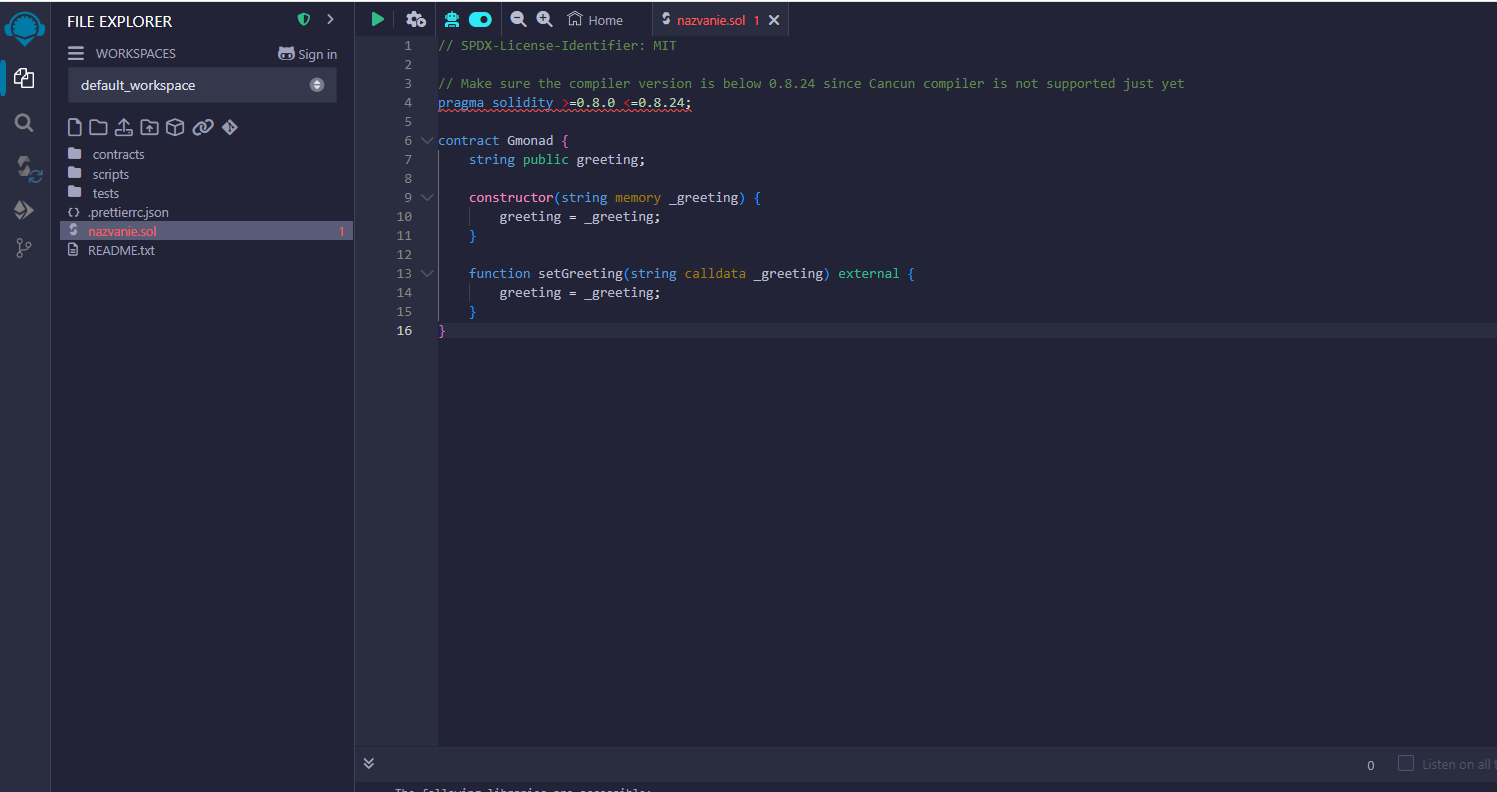Screen dimensions: 1497x792
Task: Expand the scripts folder
Action: pyautogui.click(x=110, y=174)
